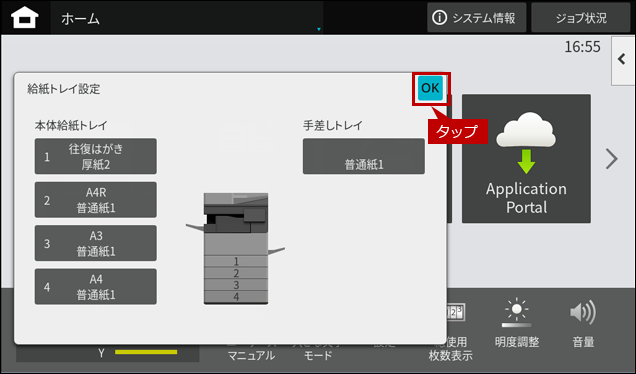The height and width of the screenshot is (374, 636).
Task: Click the yellow Y toner level bar
Action: (x=146, y=352)
